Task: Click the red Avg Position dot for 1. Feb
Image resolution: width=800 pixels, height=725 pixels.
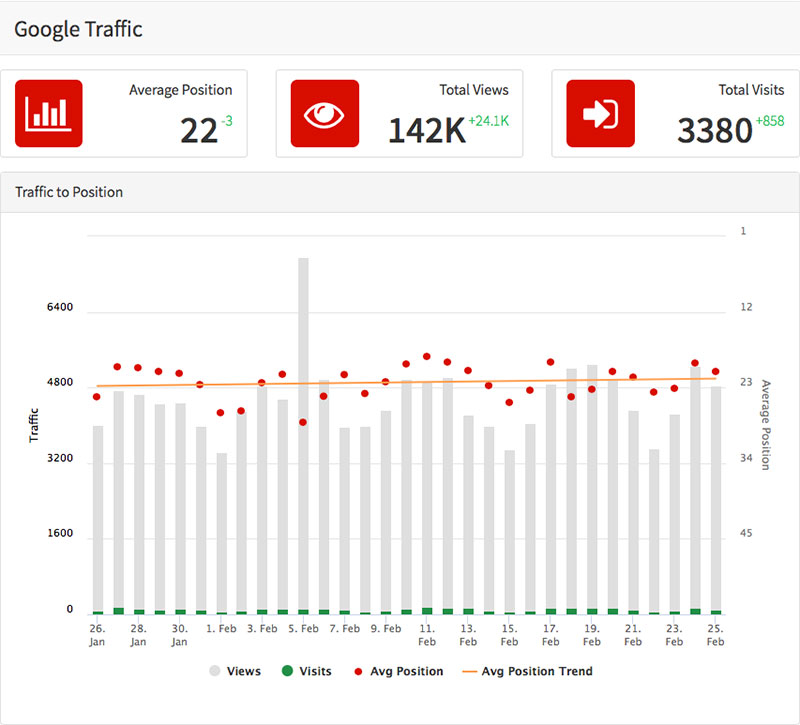Action: pyautogui.click(x=220, y=413)
